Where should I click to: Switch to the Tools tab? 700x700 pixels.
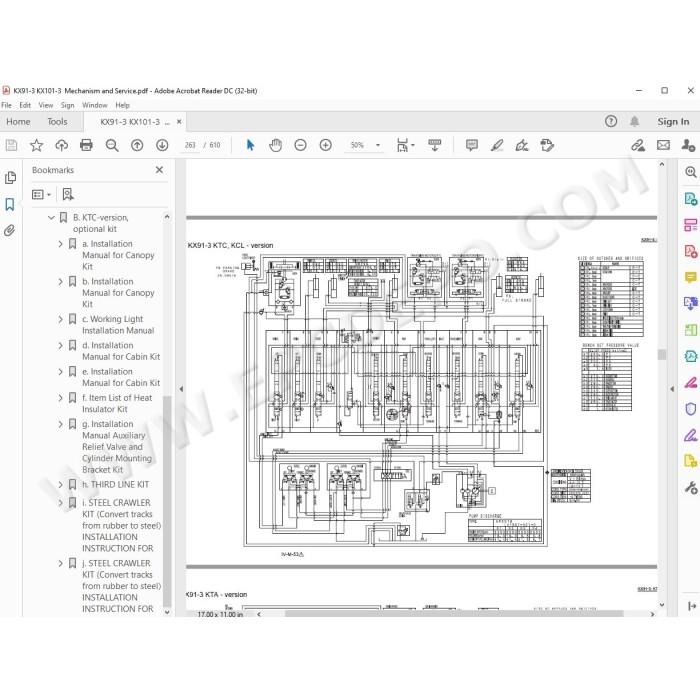pos(57,121)
